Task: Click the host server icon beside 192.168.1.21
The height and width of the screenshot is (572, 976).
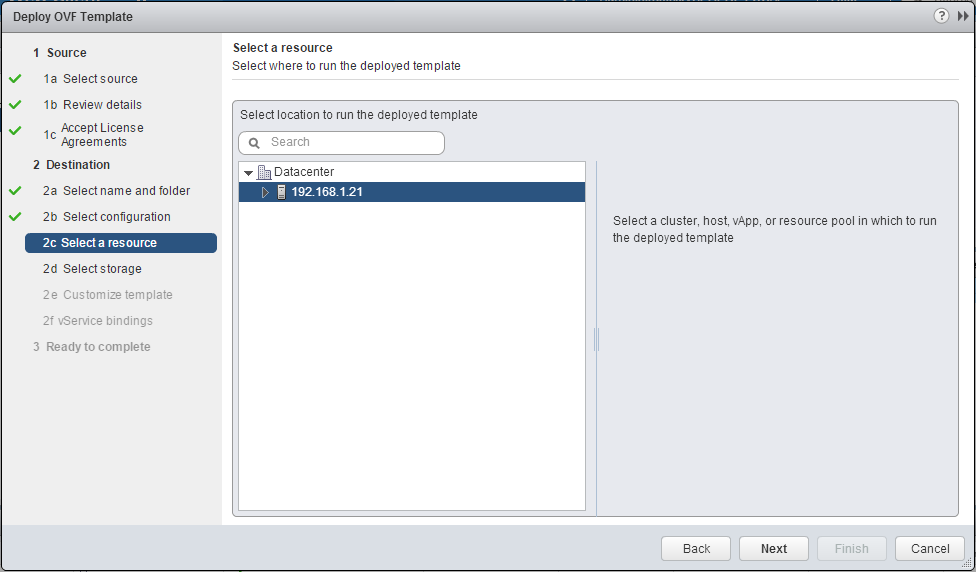Action: click(281, 192)
